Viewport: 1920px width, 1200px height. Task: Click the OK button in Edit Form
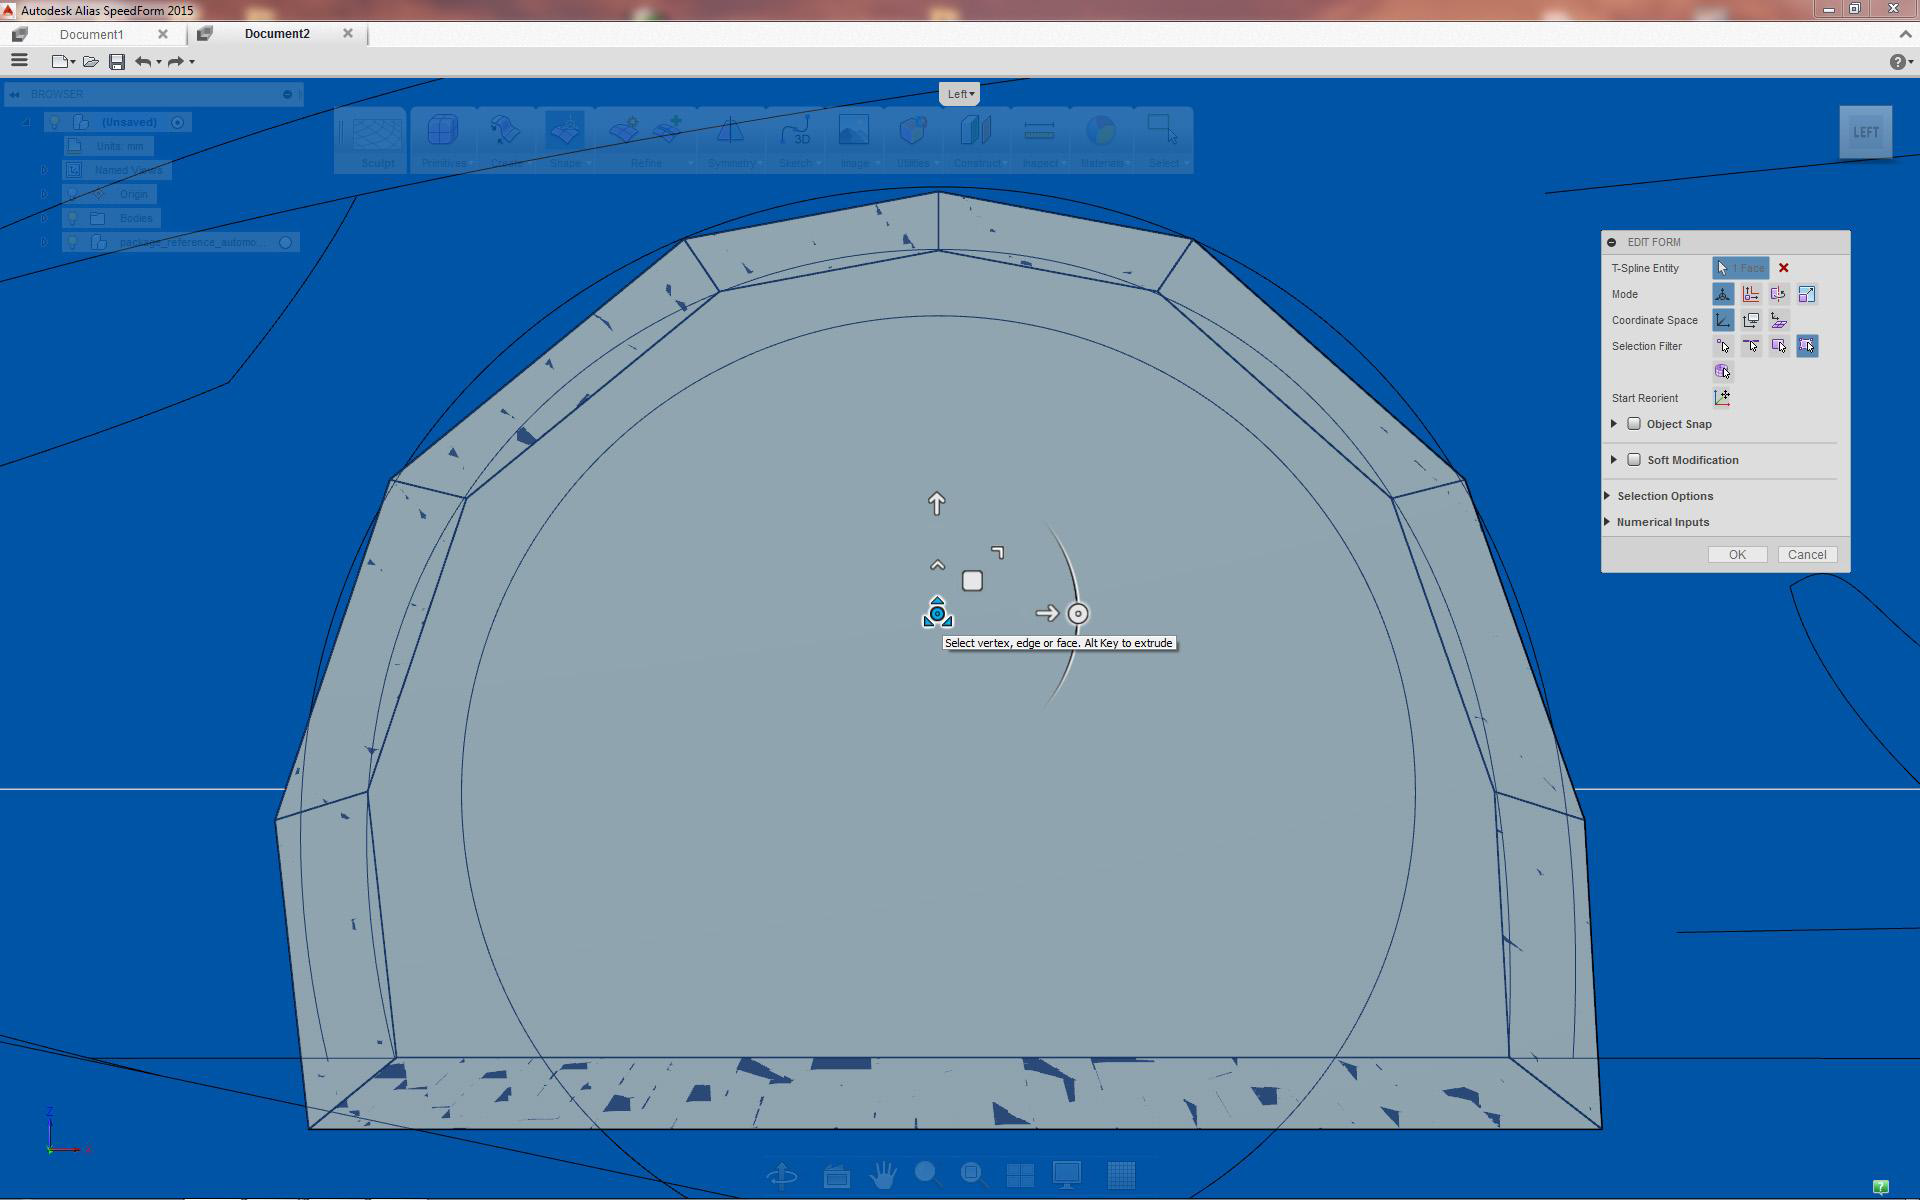[1737, 555]
